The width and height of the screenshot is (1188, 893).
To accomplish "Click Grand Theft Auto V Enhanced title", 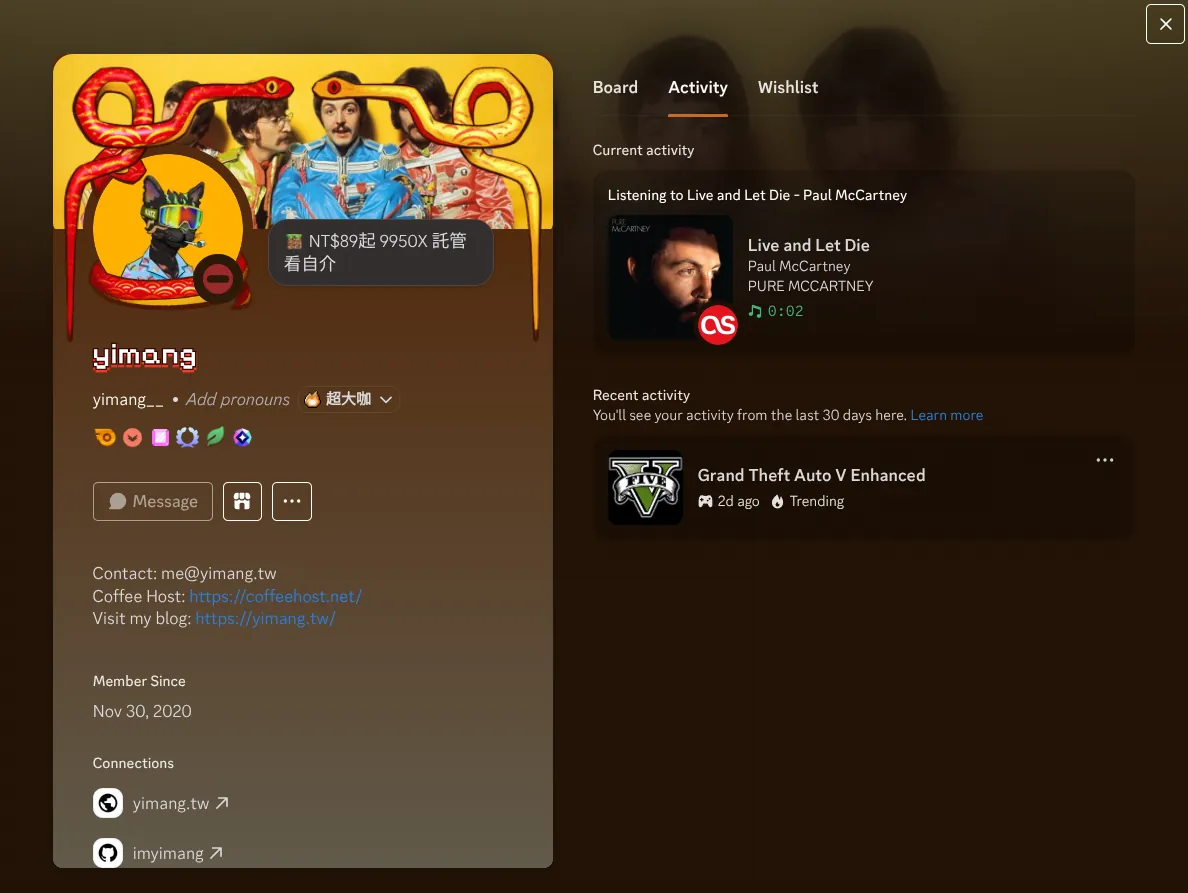I will coord(811,475).
